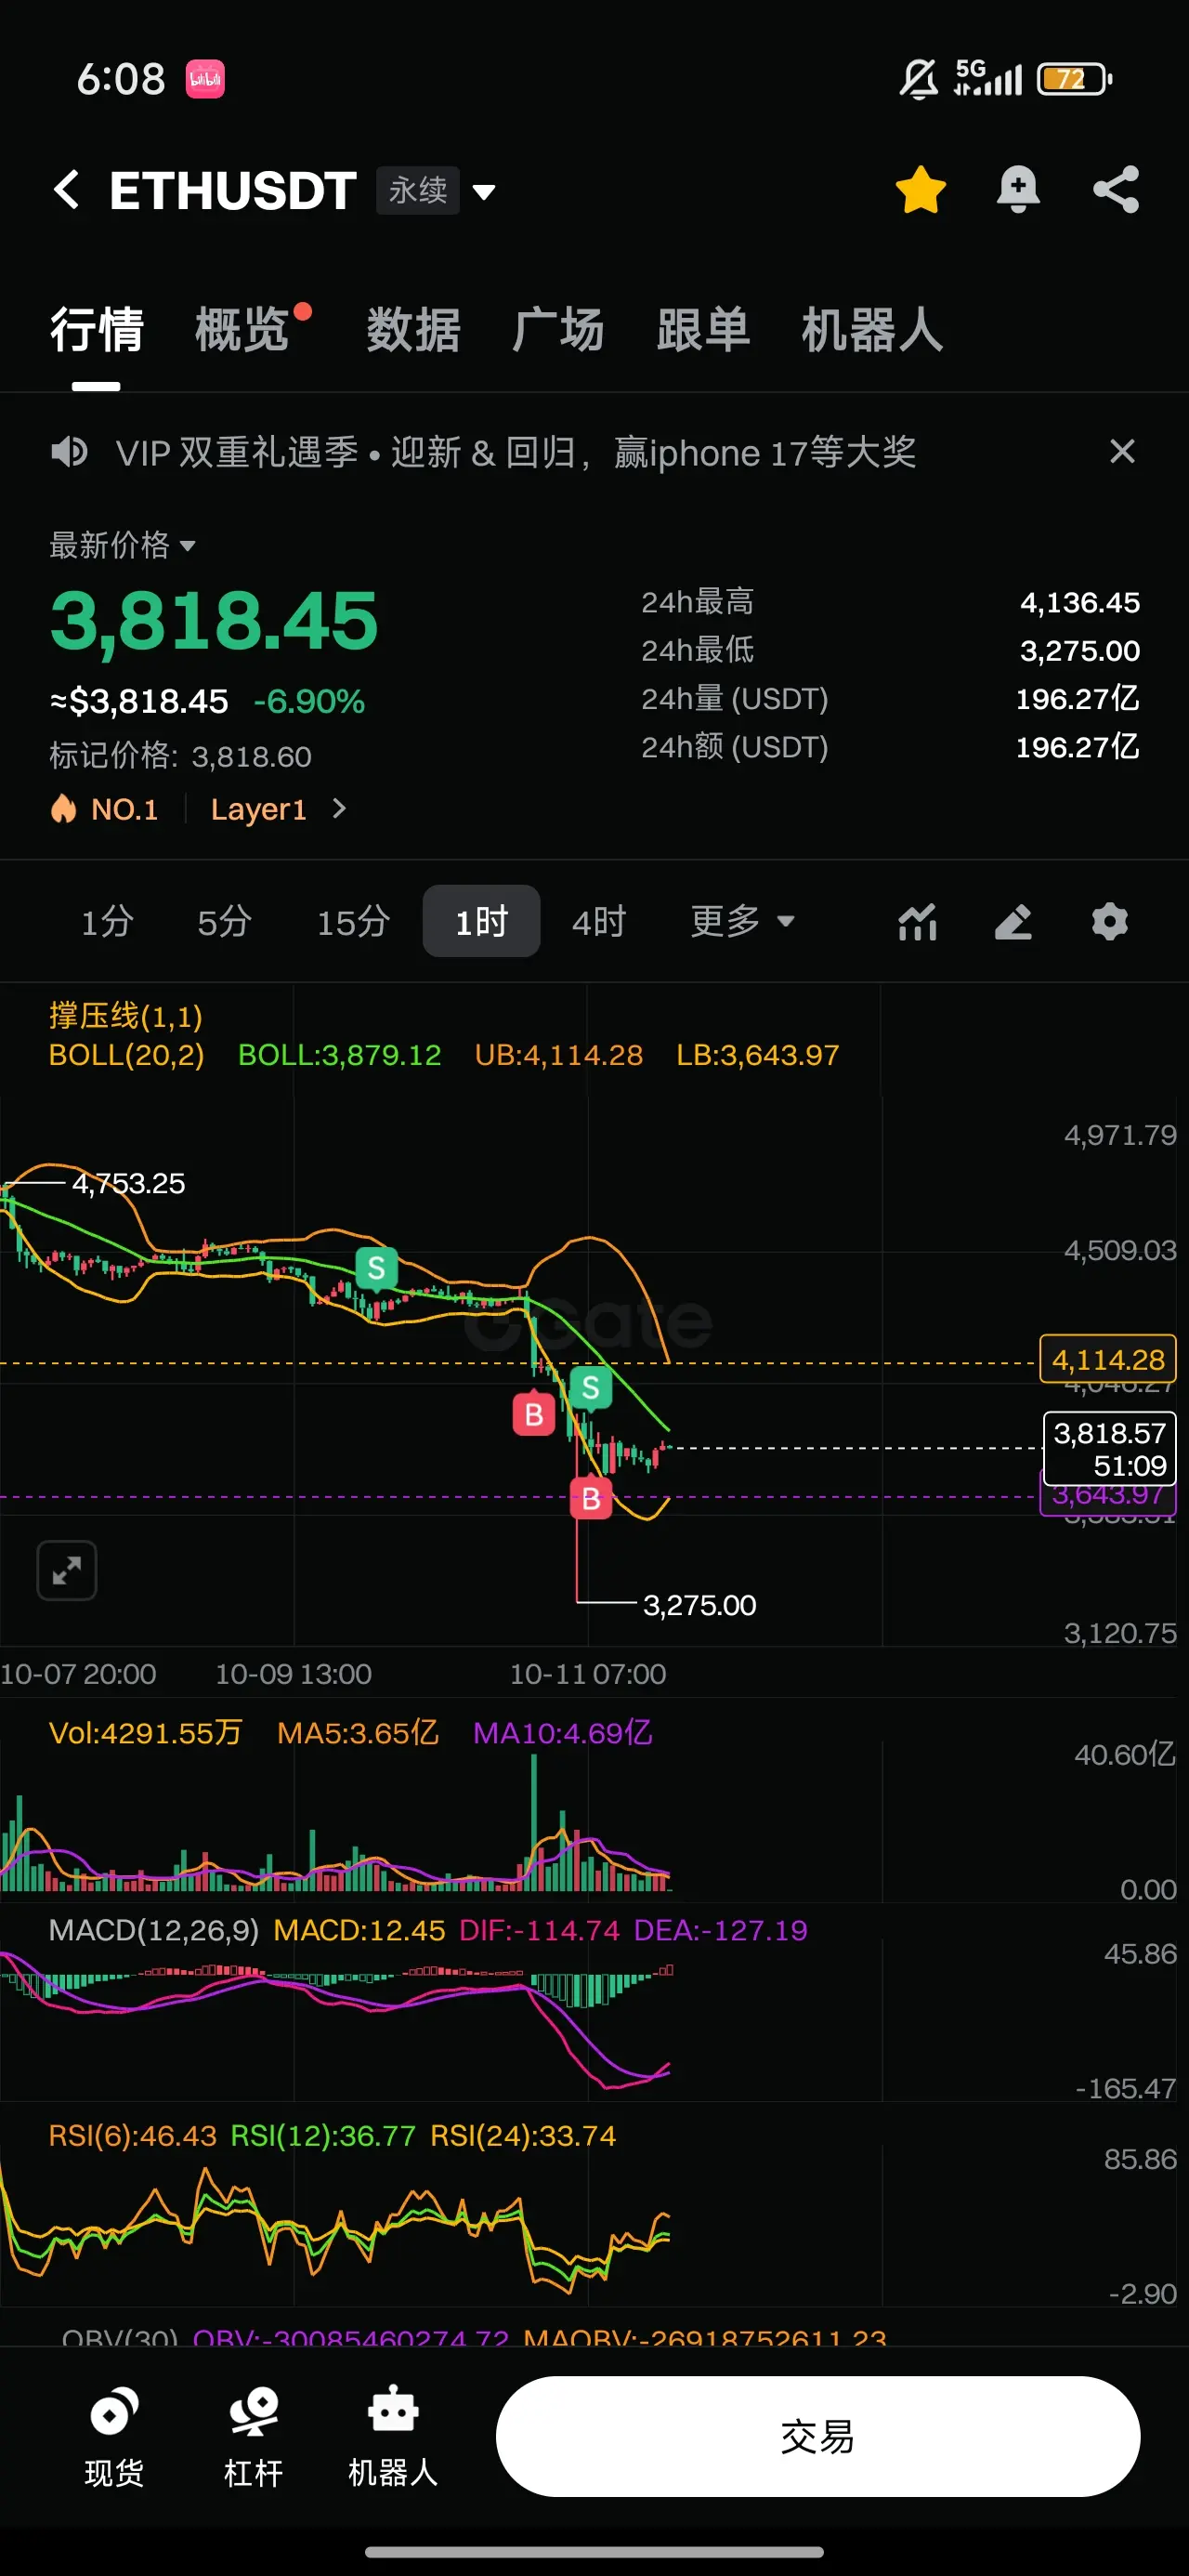Tap the RSI(6):46.43 indicator label
This screenshot has width=1189, height=2576.
point(133,2136)
